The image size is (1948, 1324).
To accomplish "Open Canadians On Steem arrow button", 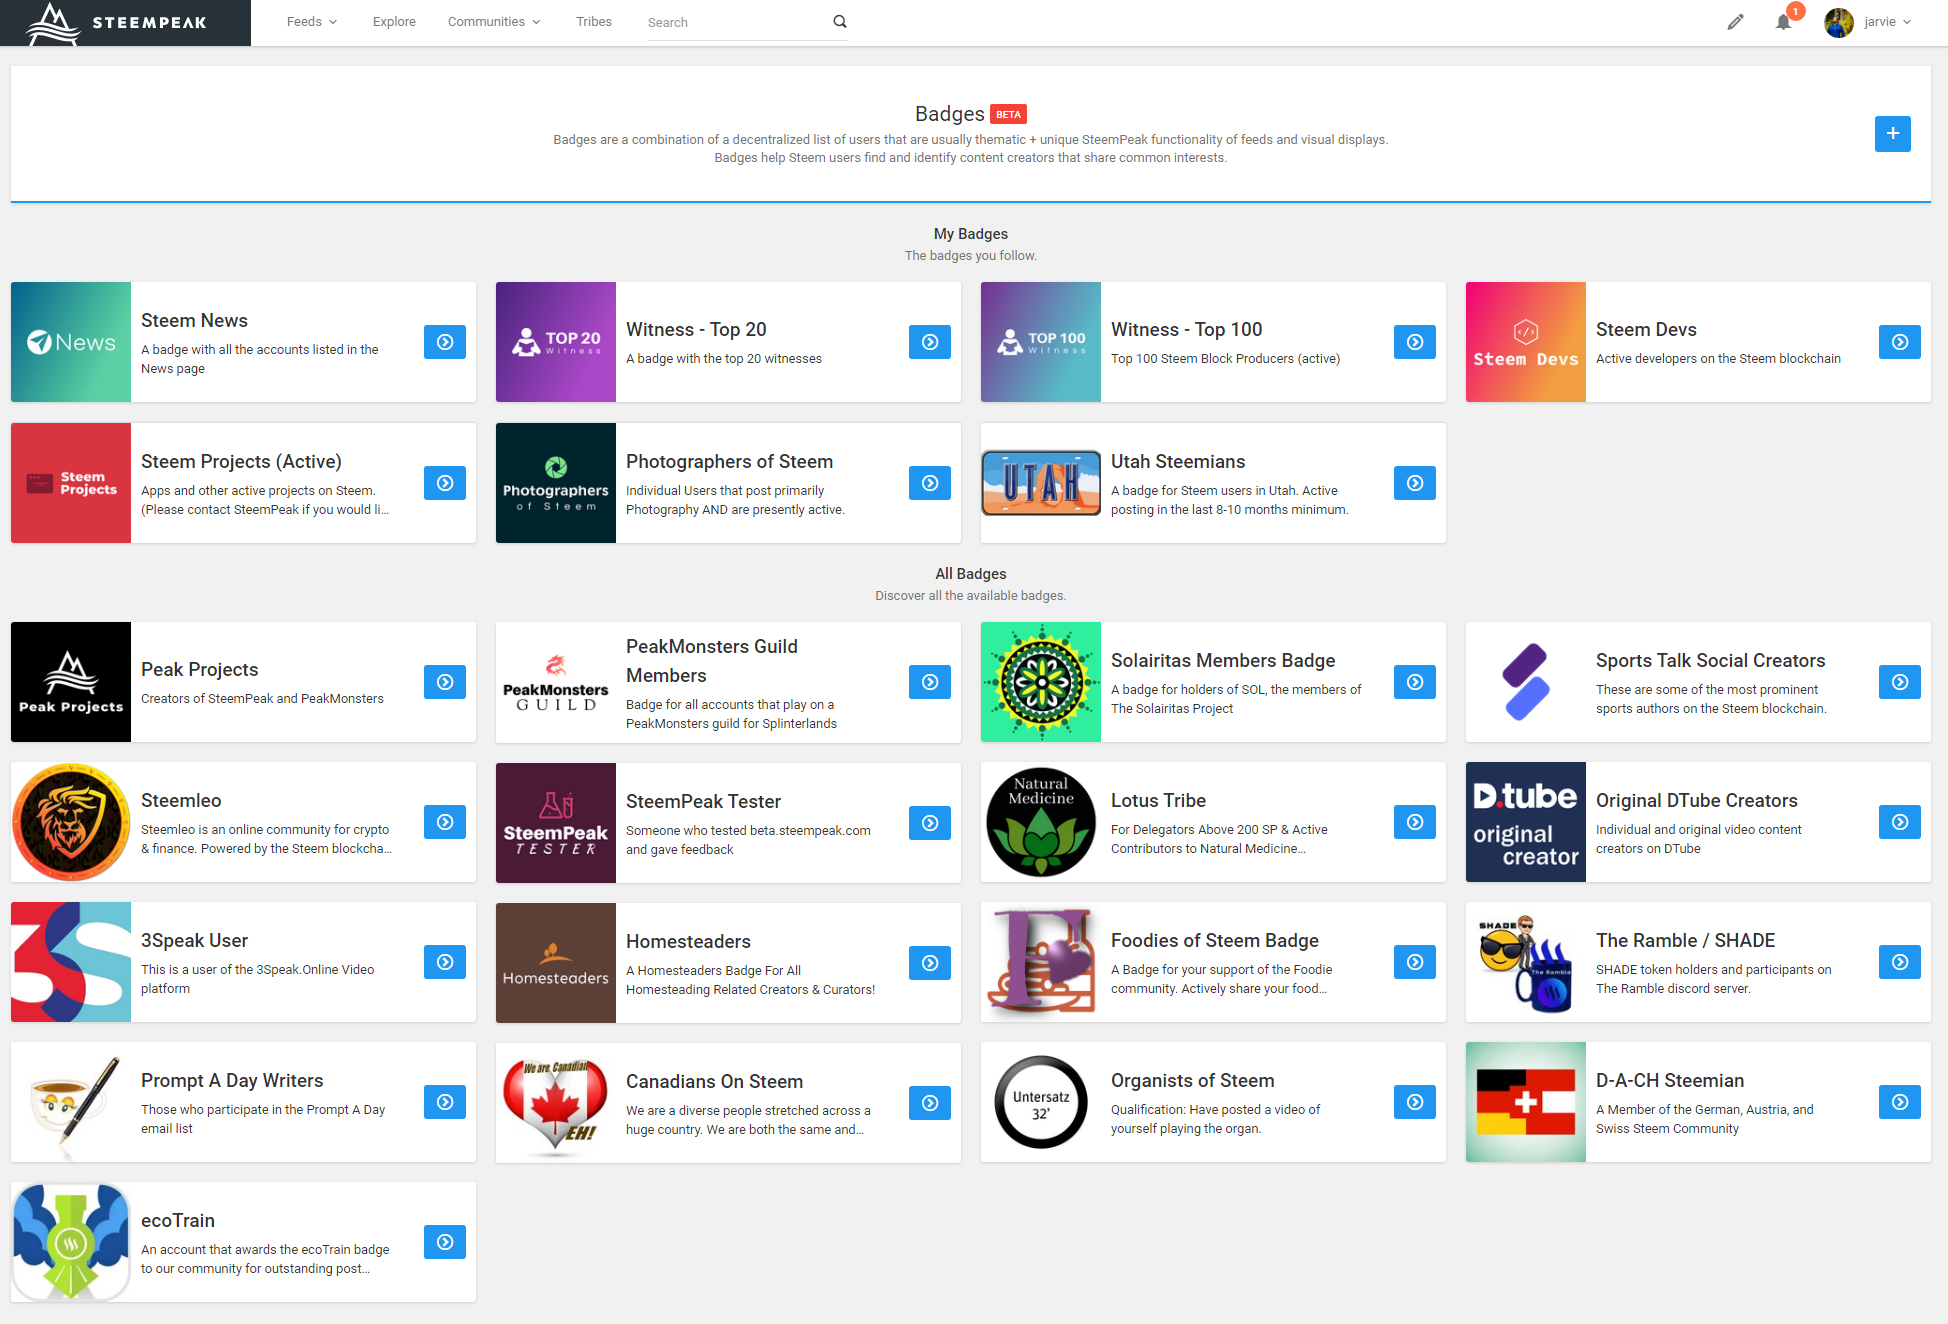I will tap(930, 1103).
